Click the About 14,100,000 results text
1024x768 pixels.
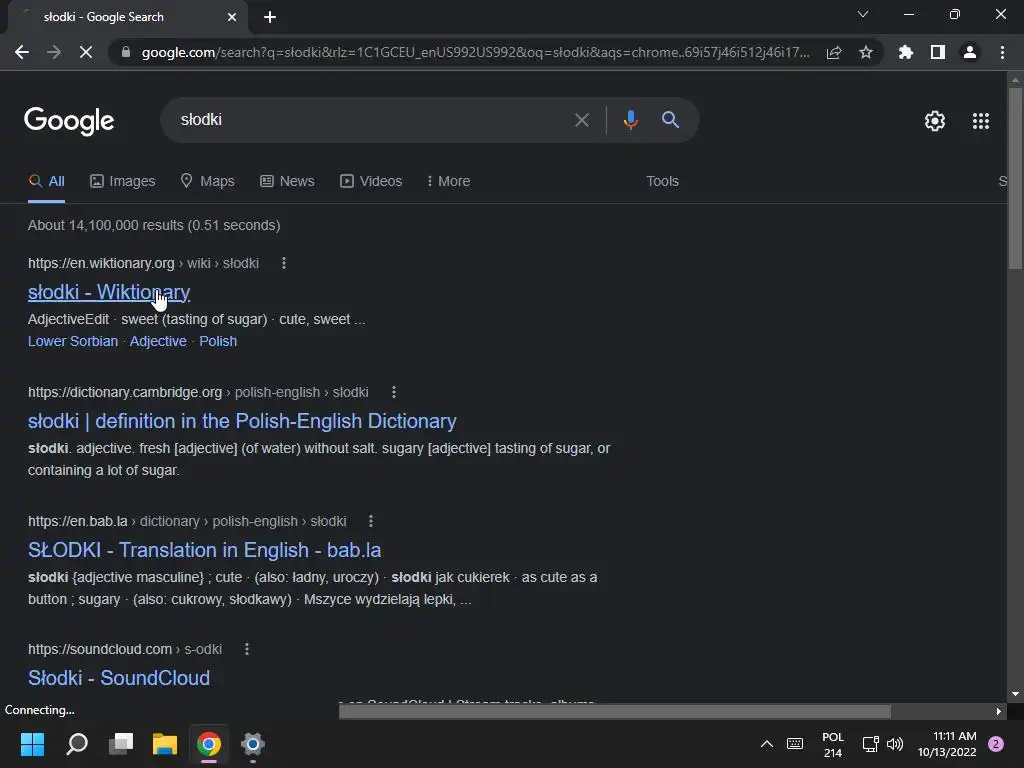pos(154,225)
